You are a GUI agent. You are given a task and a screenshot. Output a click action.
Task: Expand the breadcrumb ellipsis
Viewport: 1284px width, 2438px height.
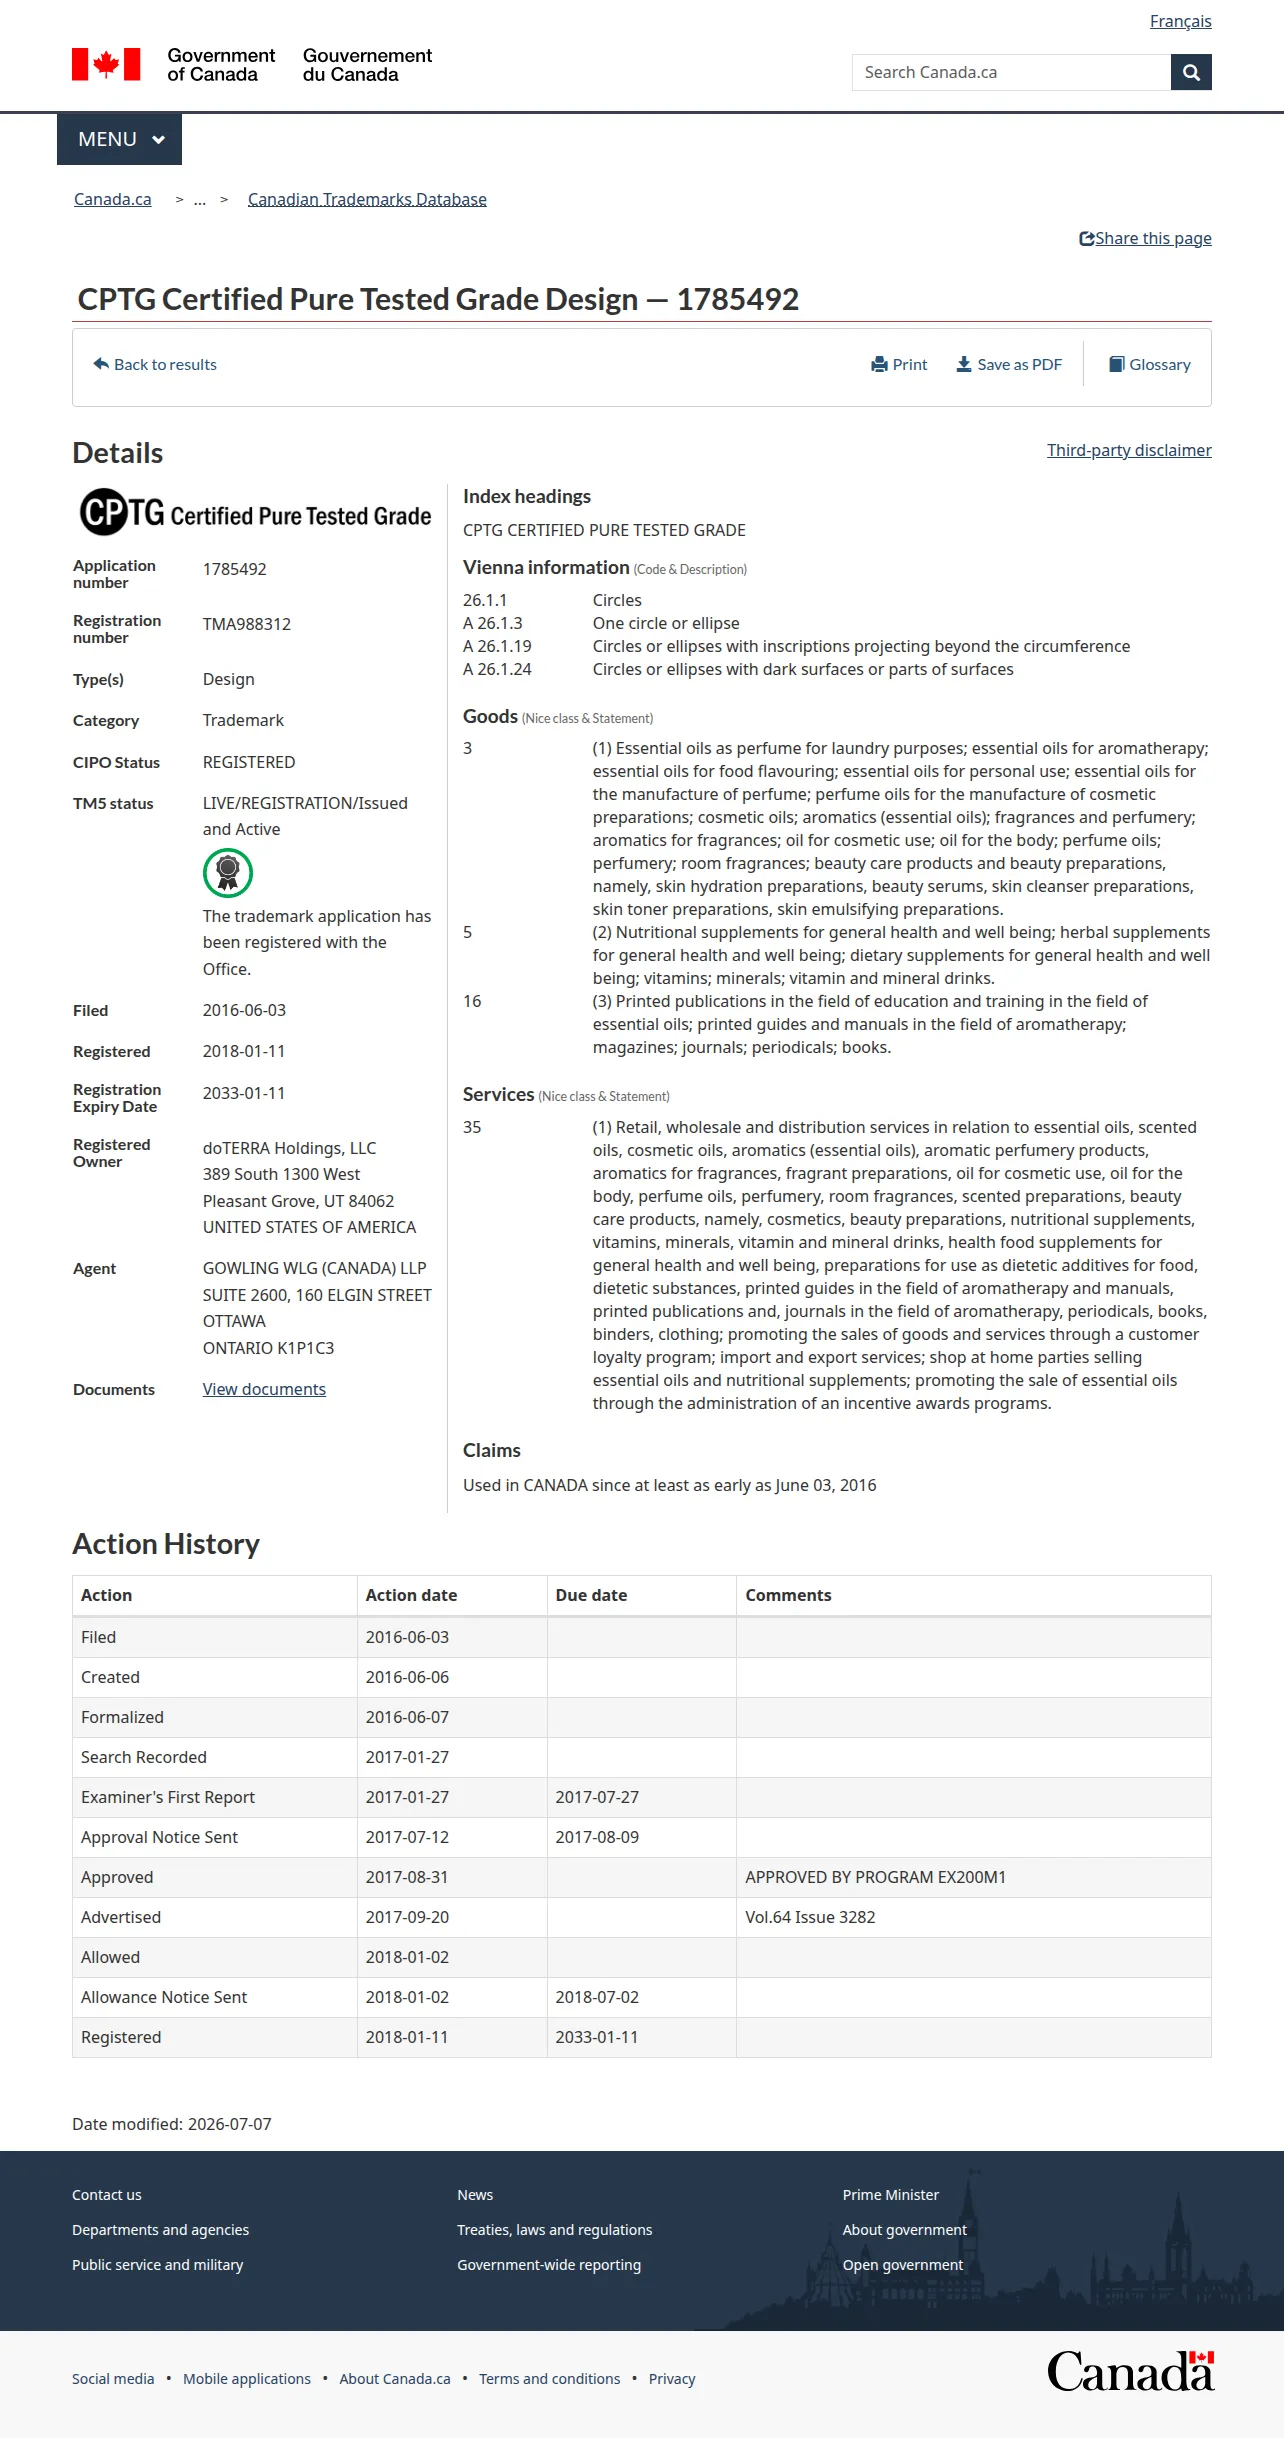(200, 200)
